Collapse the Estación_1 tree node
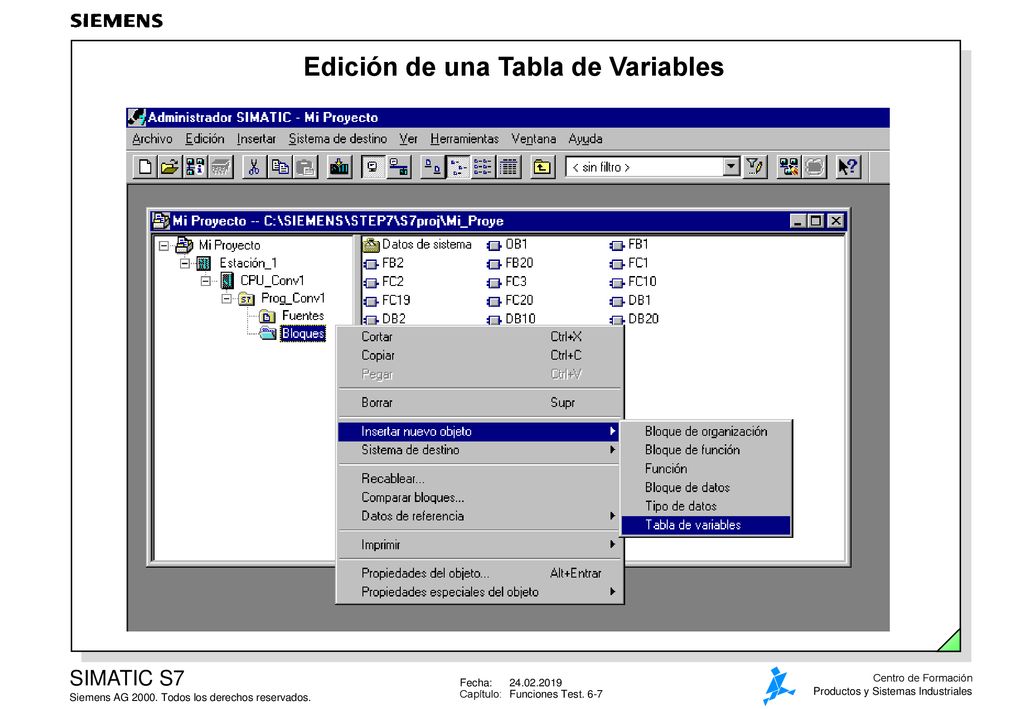Viewport: 1024px width, 709px height. 185,264
